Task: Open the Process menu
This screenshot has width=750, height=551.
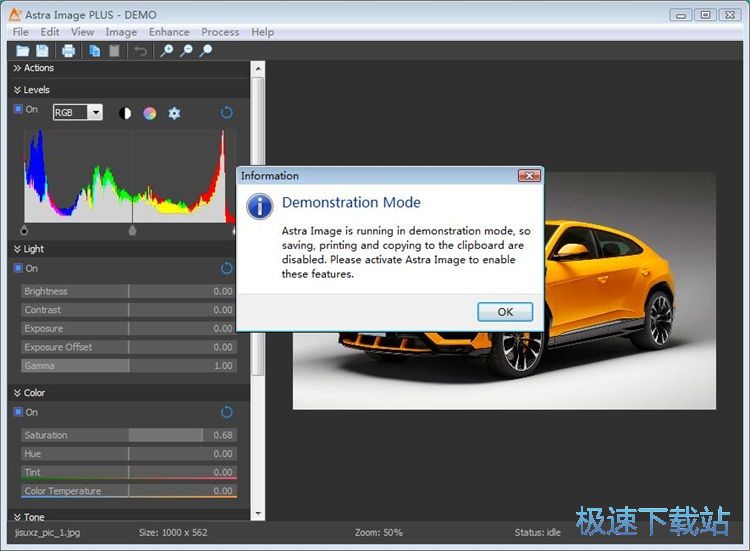Action: (x=220, y=32)
